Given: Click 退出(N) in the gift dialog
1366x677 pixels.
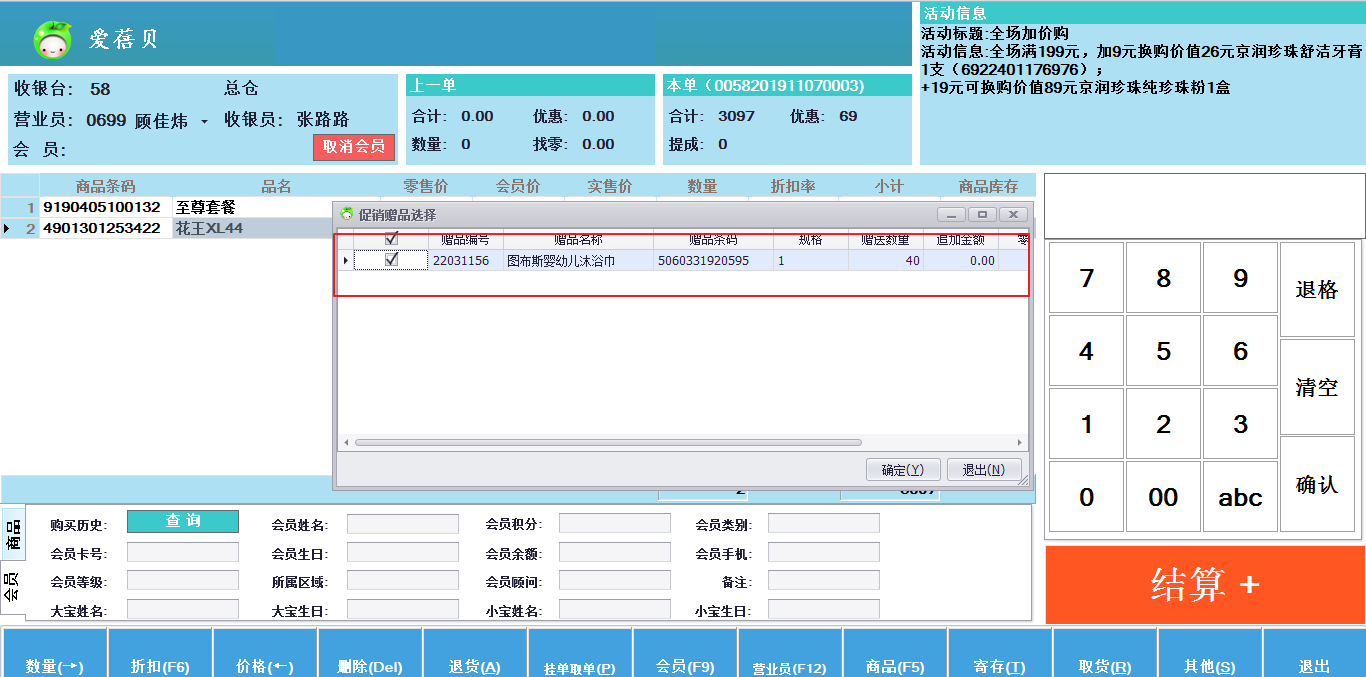Looking at the screenshot, I should coord(984,470).
